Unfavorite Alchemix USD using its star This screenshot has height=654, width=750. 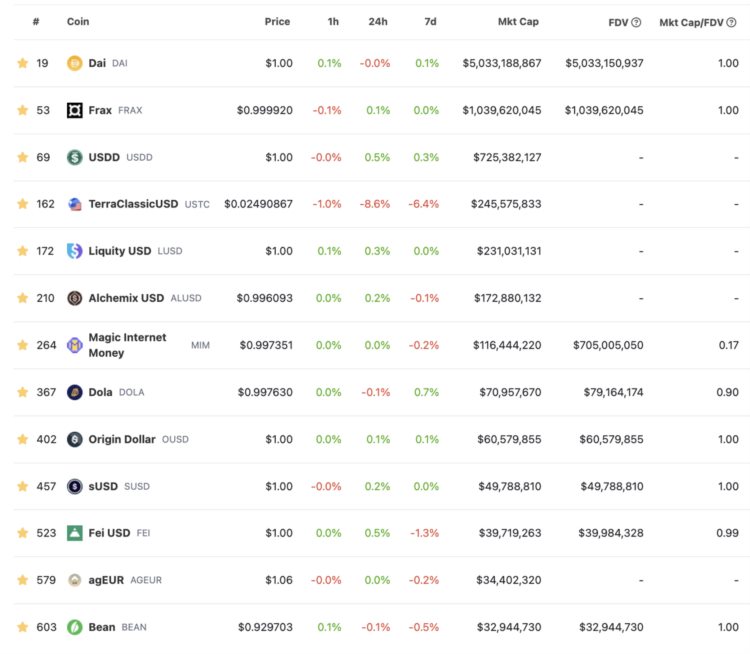(x=22, y=298)
